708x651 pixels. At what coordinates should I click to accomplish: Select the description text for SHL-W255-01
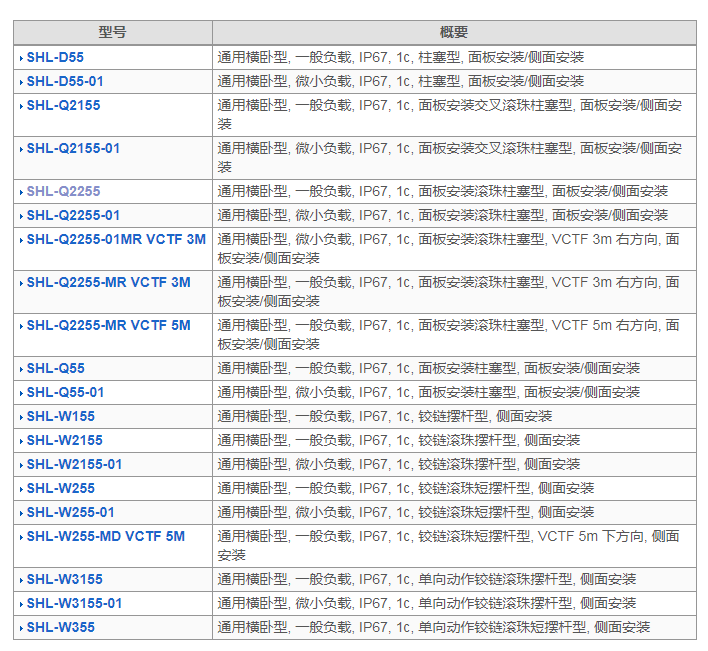tap(406, 512)
